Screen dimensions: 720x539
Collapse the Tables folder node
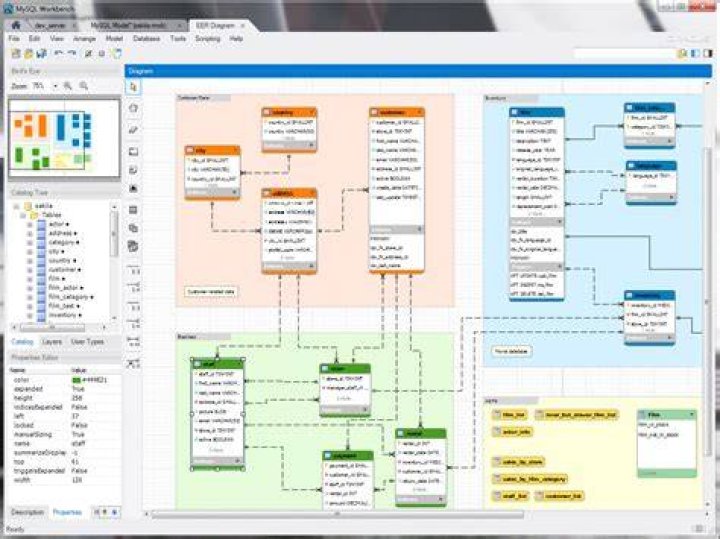pos(23,215)
